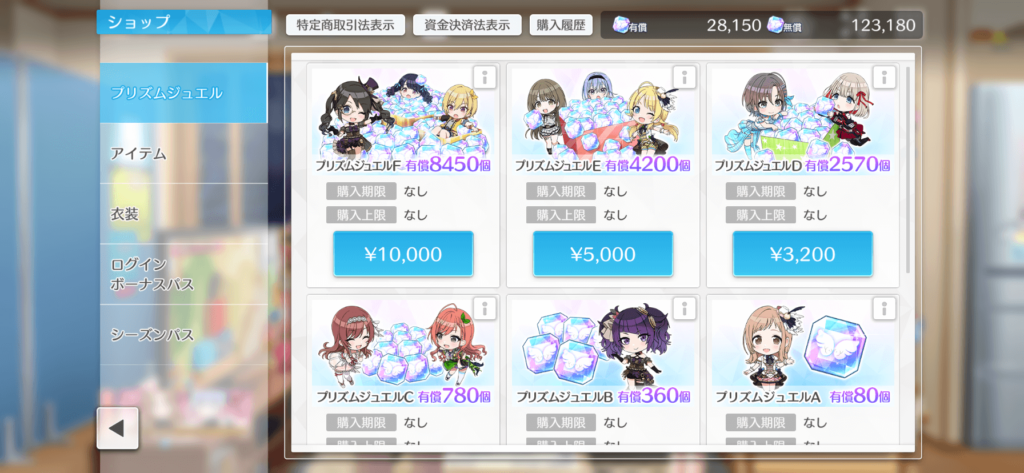This screenshot has height=473, width=1024.
Task: Tap the paid (有償) jewel icon
Action: pyautogui.click(x=620, y=25)
